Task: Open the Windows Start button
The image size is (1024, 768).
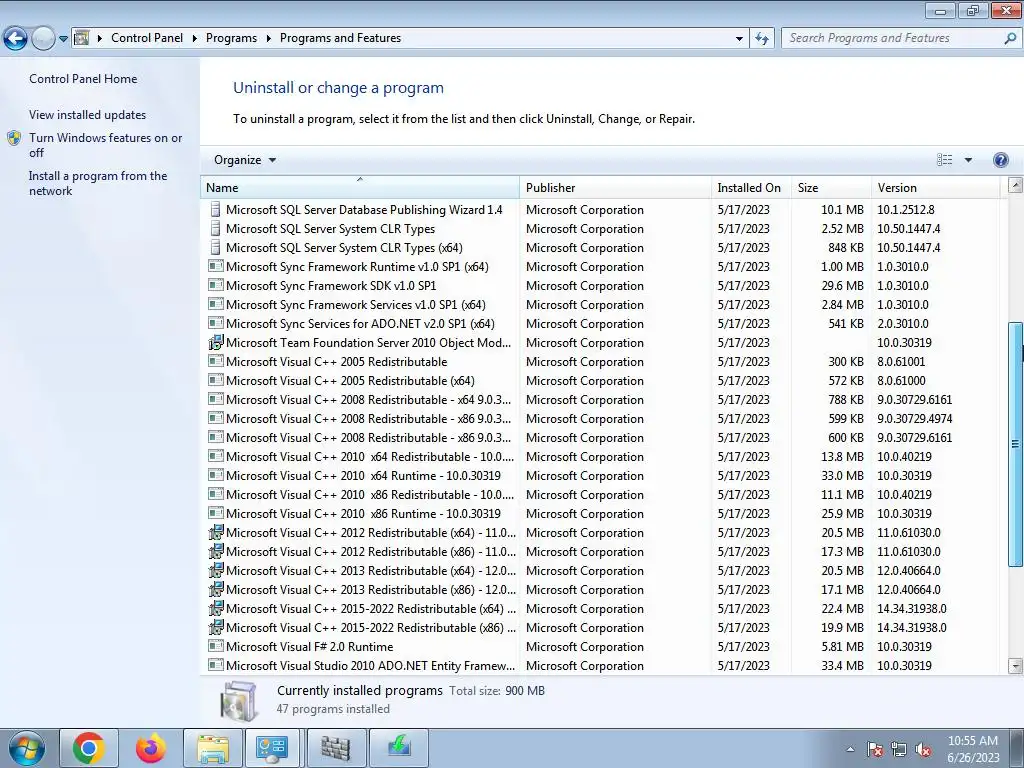Action: (x=26, y=748)
